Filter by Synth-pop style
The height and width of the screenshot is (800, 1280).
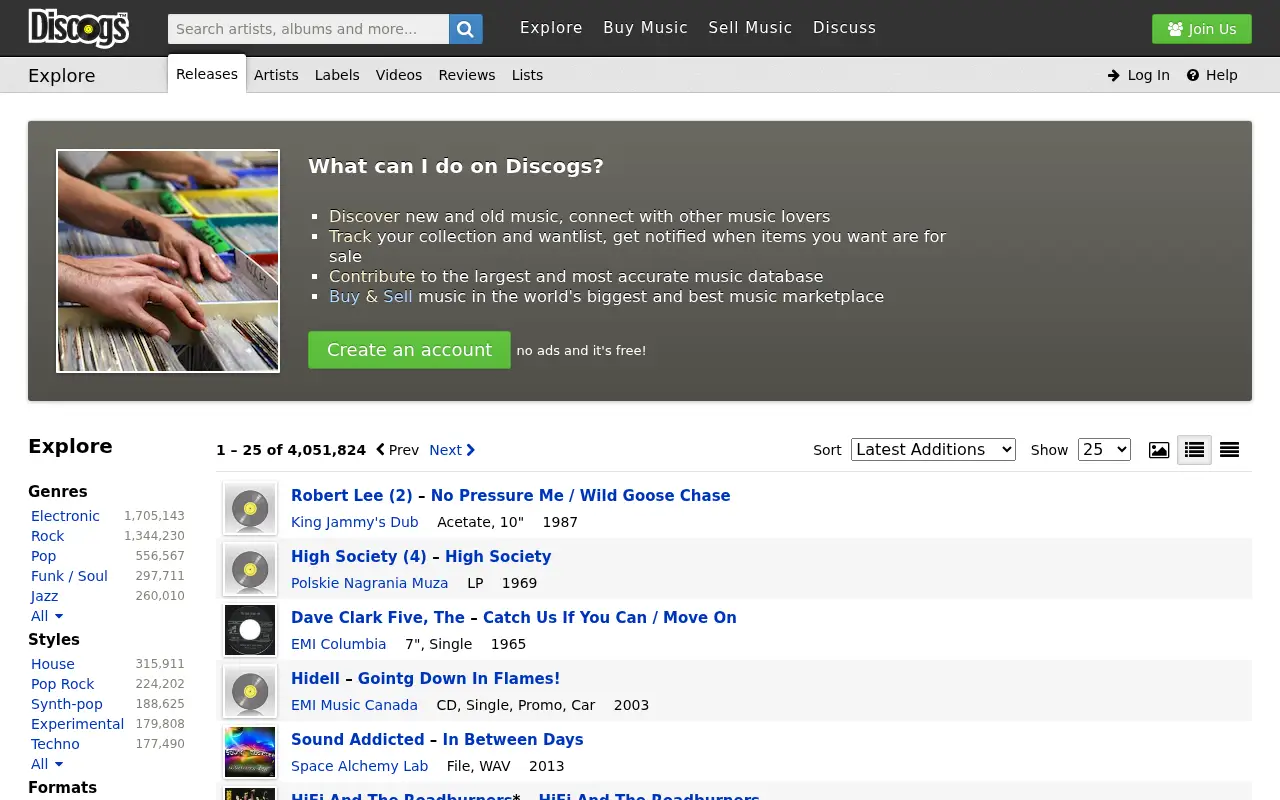67,704
